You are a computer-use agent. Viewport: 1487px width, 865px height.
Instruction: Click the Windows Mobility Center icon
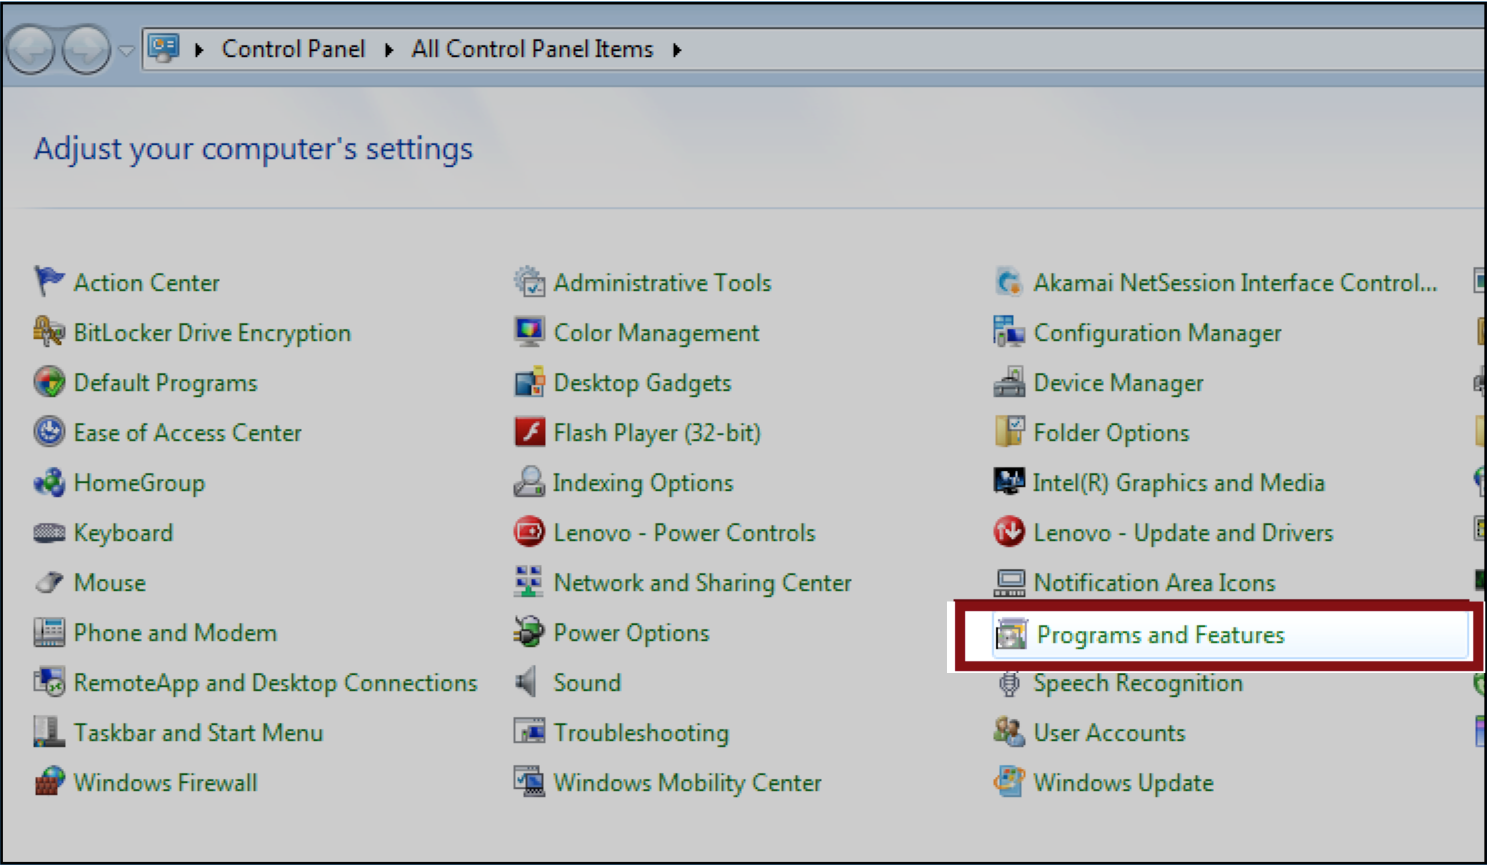click(x=529, y=782)
